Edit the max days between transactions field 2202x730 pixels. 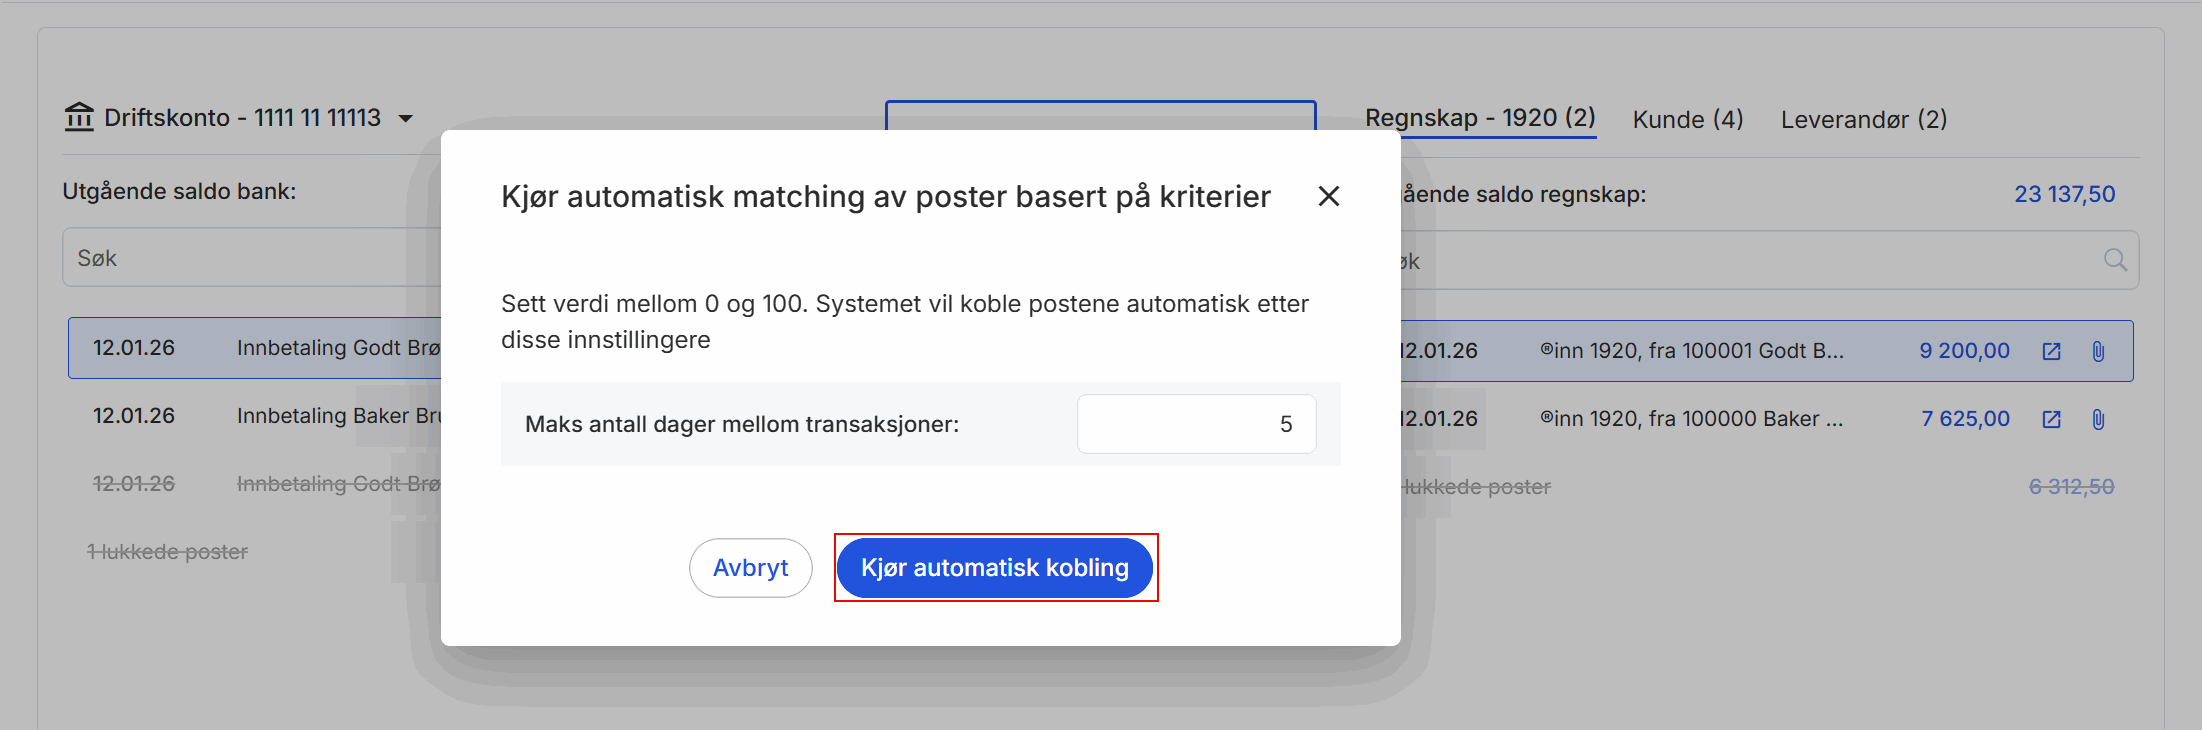click(x=1196, y=424)
